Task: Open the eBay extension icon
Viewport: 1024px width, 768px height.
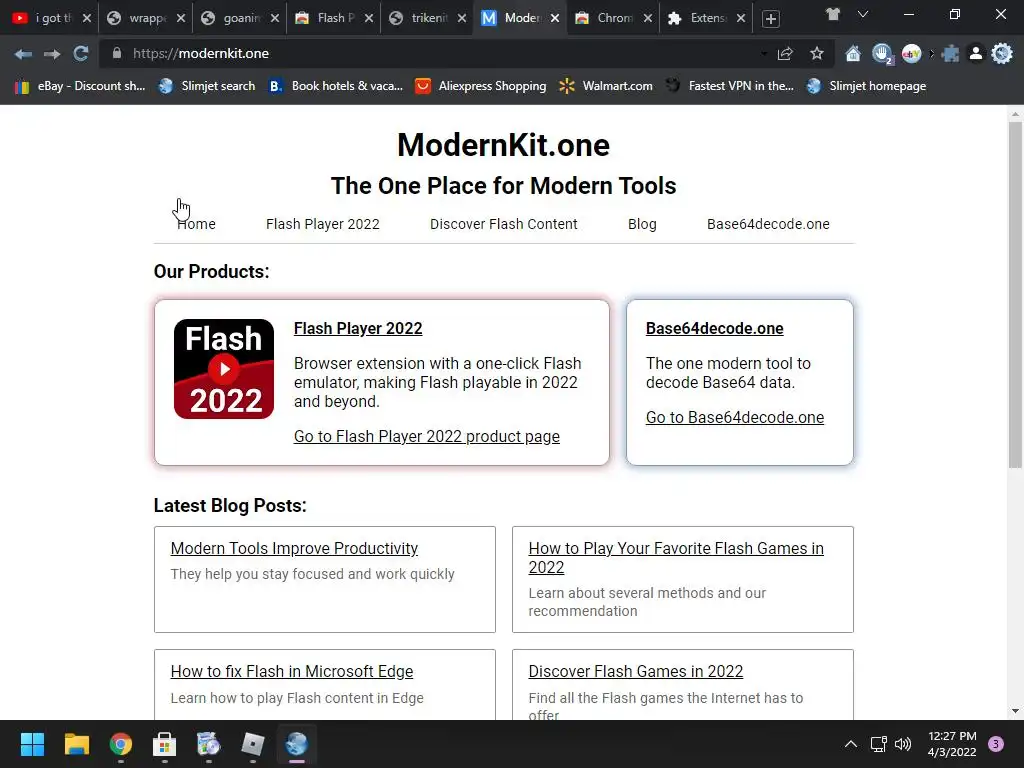Action: [x=912, y=54]
